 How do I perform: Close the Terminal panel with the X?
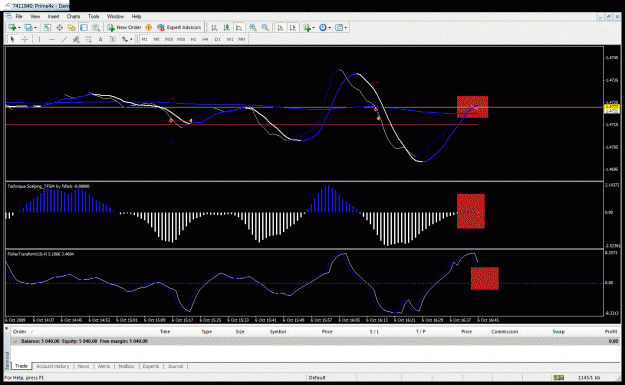click(6, 329)
